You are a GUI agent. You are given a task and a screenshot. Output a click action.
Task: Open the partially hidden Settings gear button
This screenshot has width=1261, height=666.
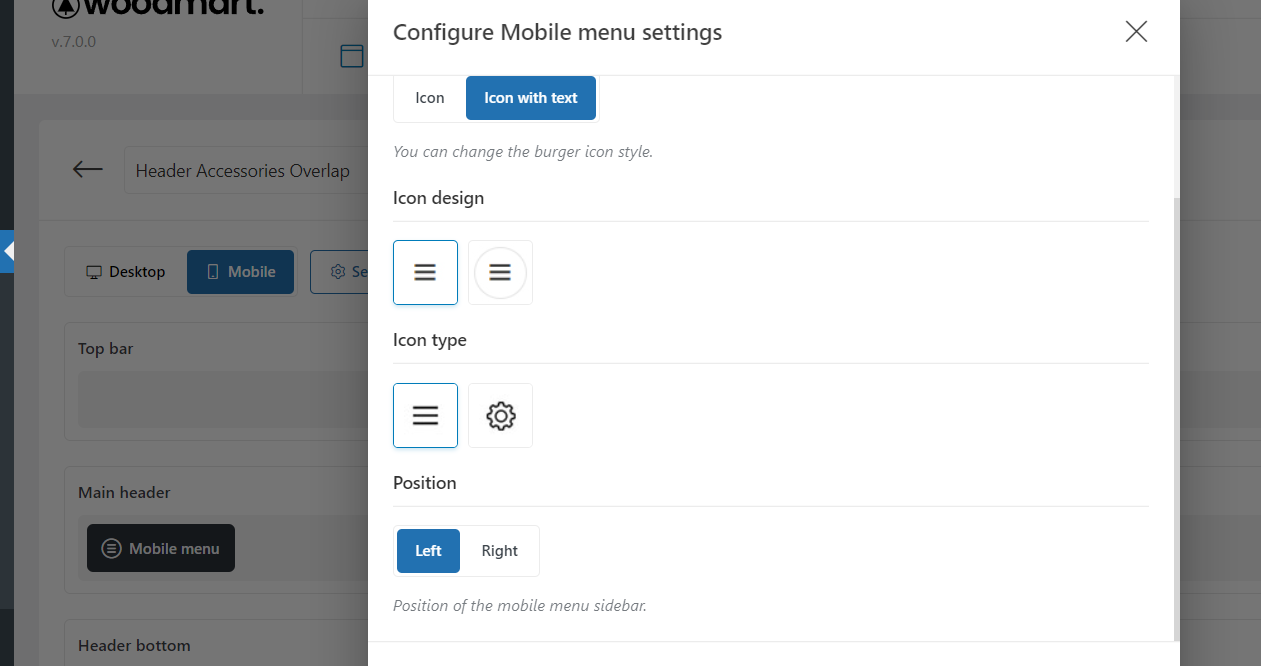(340, 272)
